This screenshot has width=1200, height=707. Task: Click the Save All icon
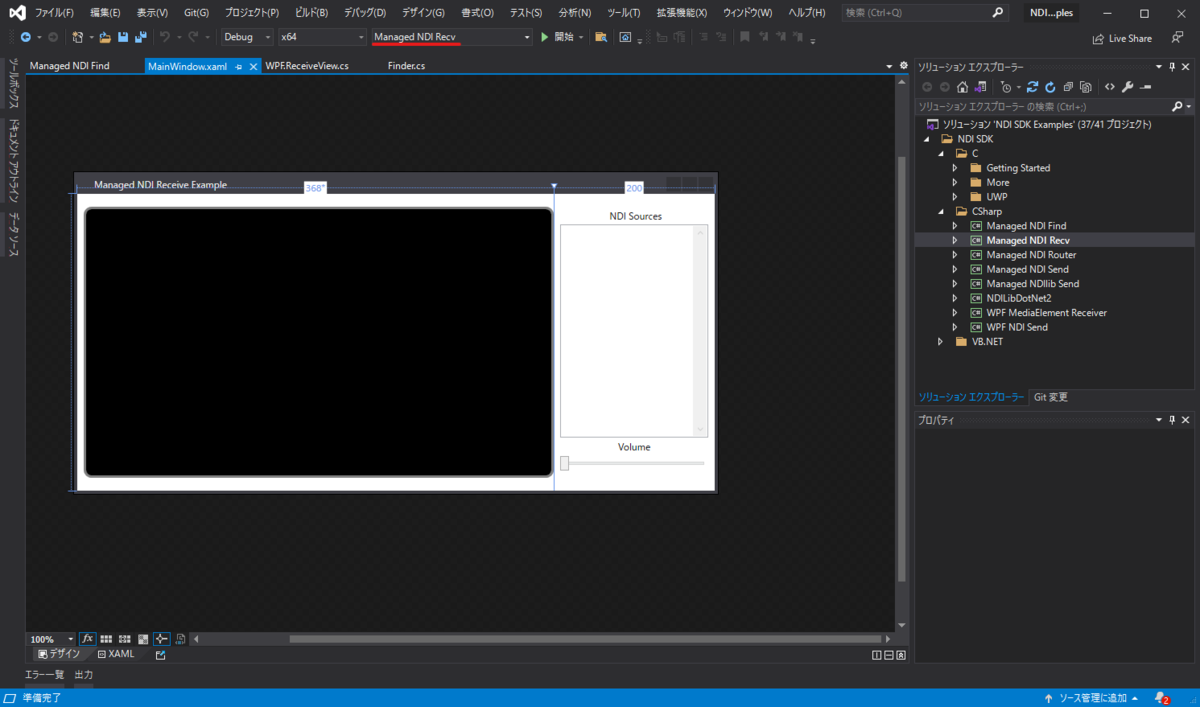pos(141,37)
